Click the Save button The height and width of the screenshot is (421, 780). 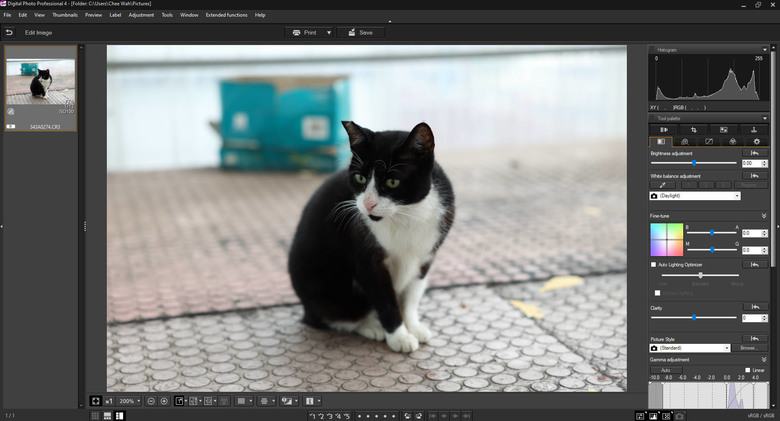pos(361,32)
